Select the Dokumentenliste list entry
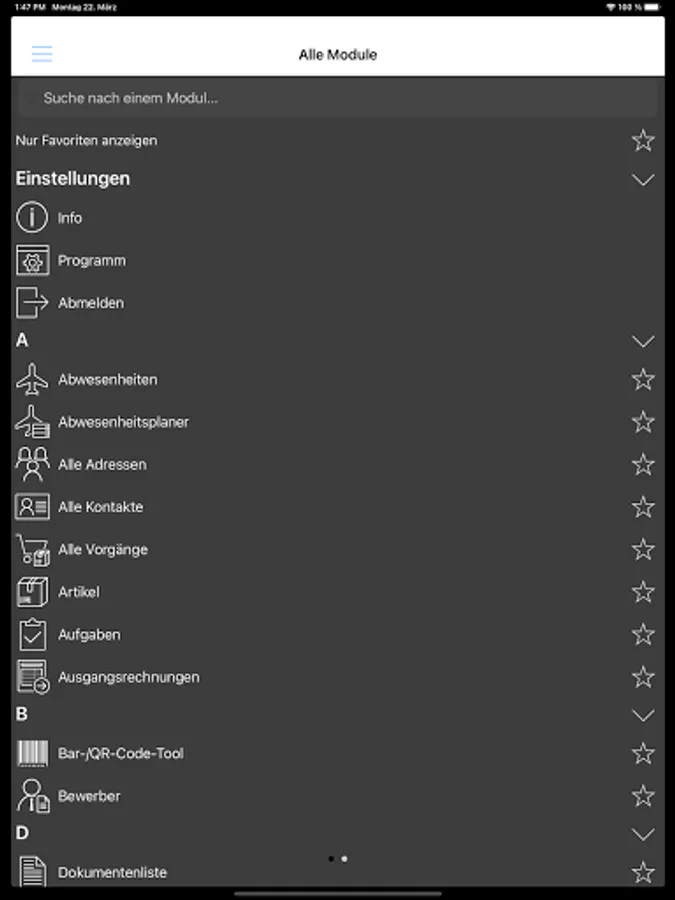Image resolution: width=675 pixels, height=900 pixels. (112, 872)
